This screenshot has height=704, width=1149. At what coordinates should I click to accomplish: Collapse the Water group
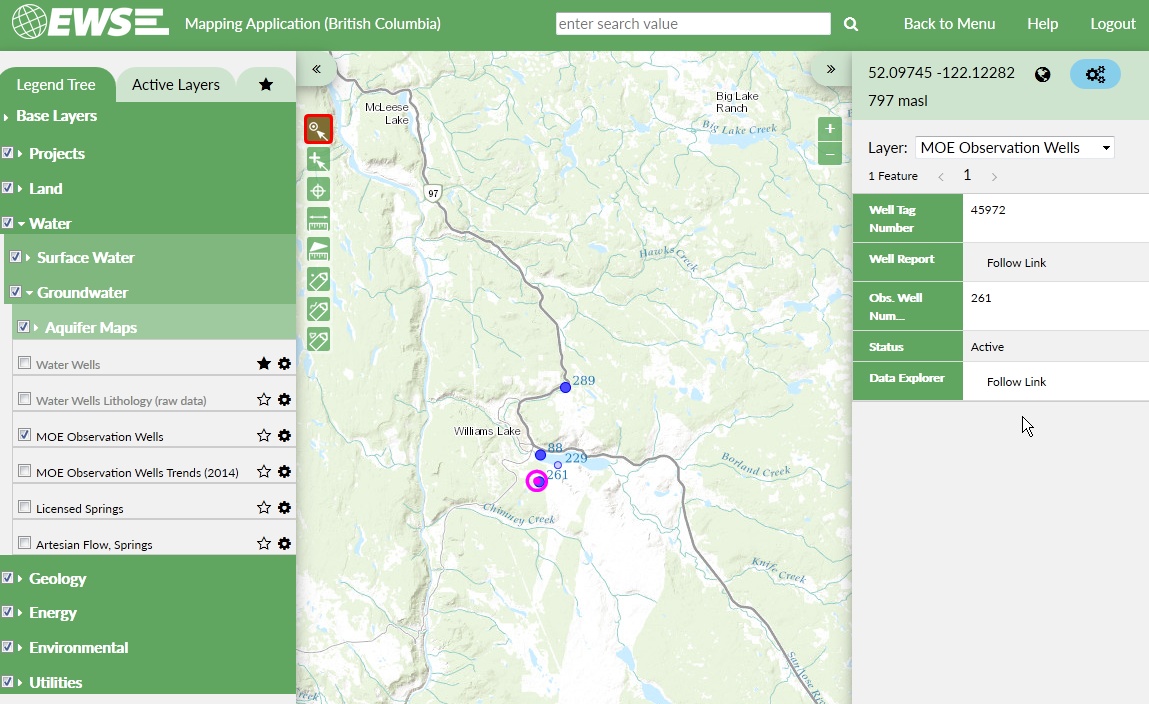[x=21, y=224]
